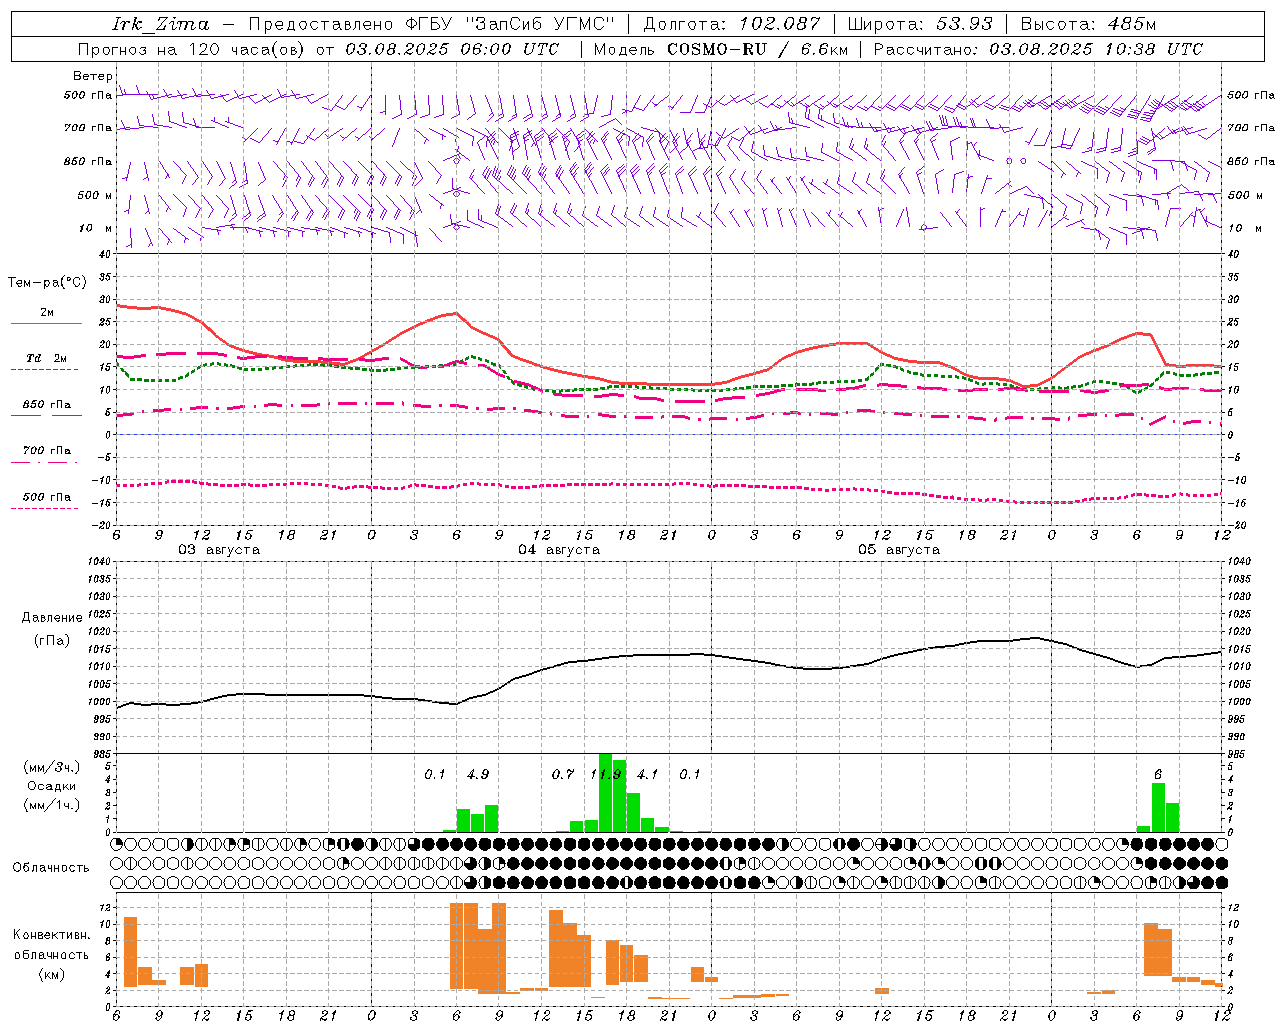
Task: Click the precipitation total "11.9"
Action: pos(607,774)
